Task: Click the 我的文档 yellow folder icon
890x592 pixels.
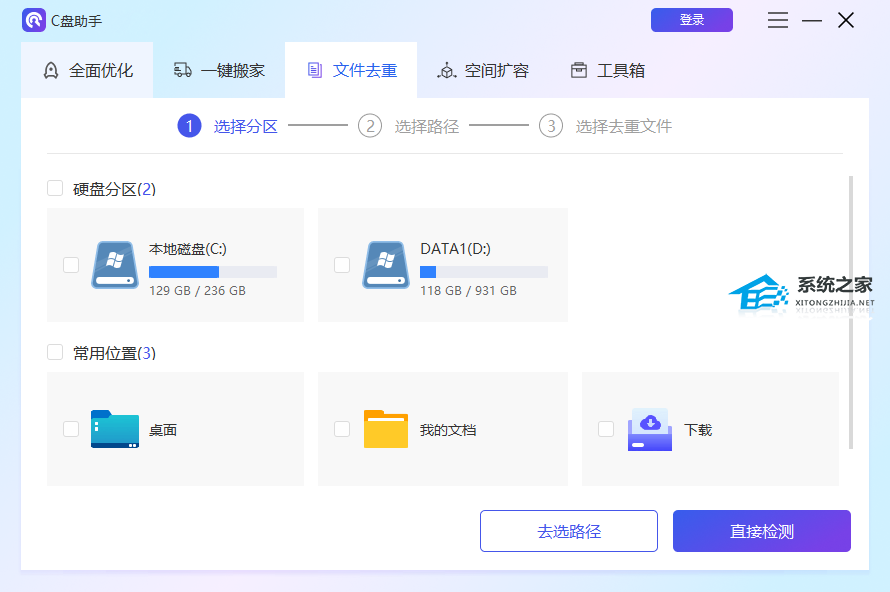Action: [386, 429]
